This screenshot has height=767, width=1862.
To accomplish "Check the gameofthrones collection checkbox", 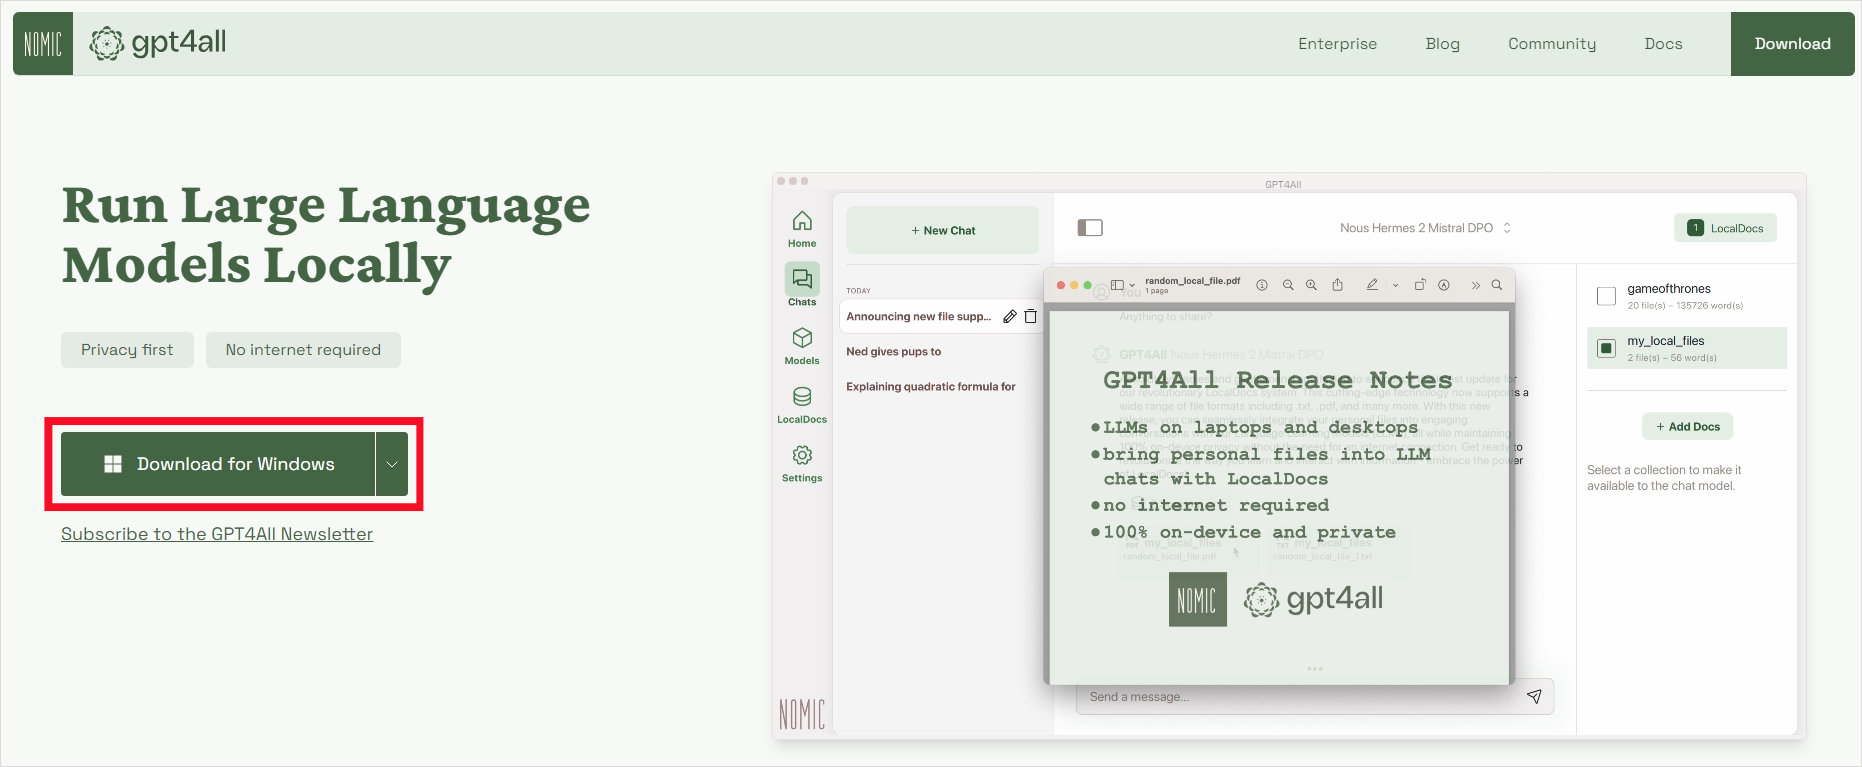I will (1606, 296).
